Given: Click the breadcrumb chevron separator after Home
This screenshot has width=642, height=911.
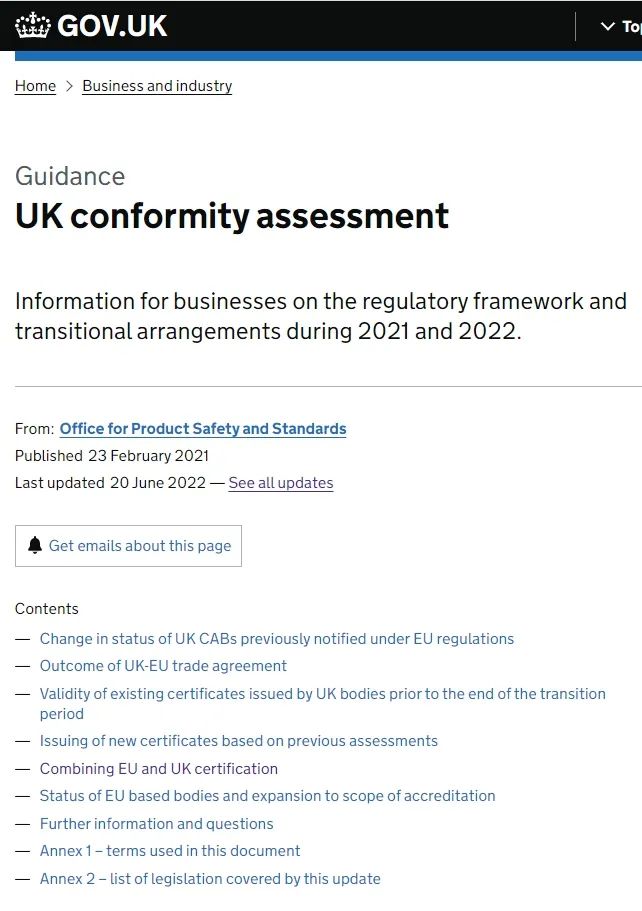Looking at the screenshot, I should (69, 86).
